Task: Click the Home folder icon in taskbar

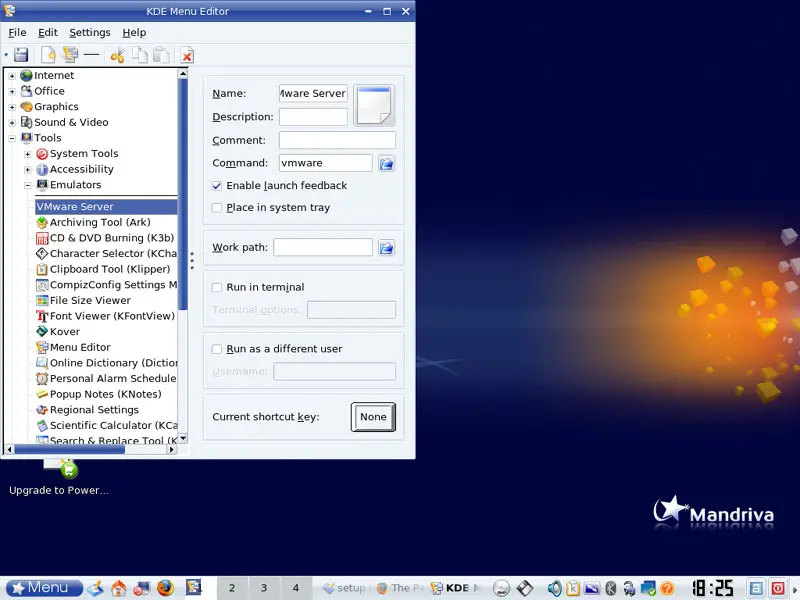Action: tap(119, 588)
